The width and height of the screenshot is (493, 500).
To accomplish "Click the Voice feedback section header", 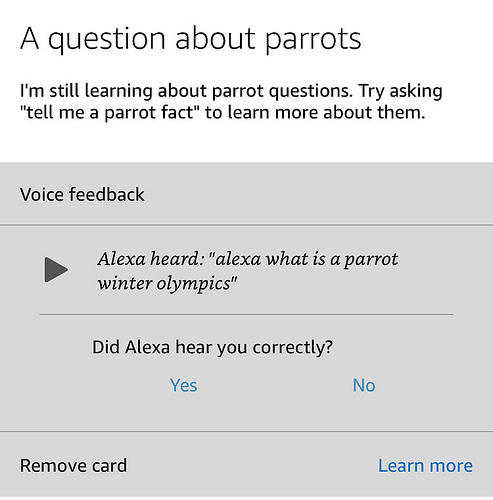I will (82, 194).
